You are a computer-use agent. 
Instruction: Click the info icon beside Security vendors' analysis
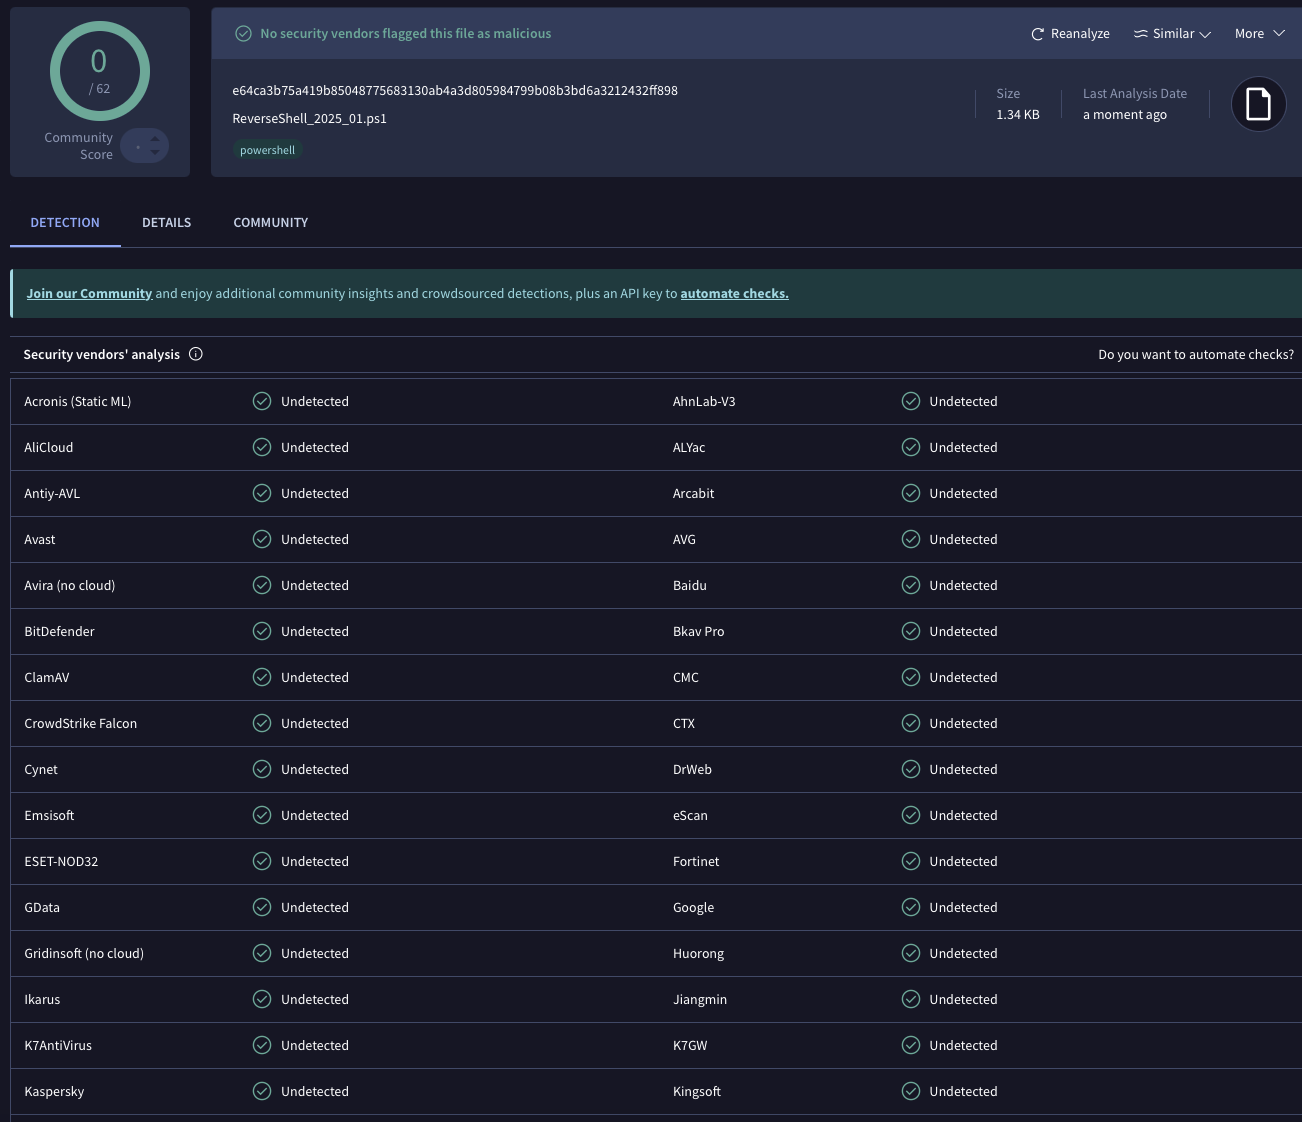tap(196, 354)
